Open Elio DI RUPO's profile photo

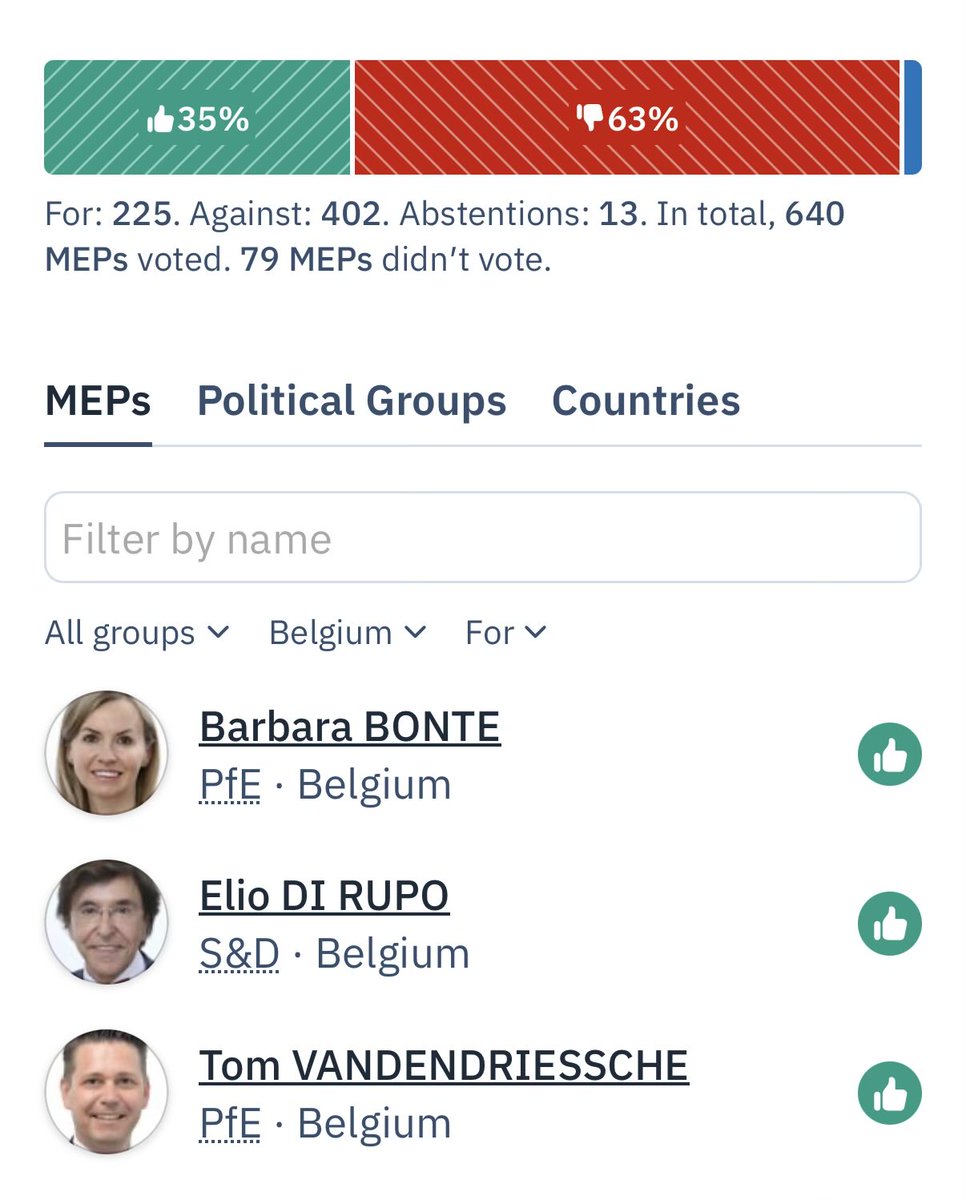point(106,923)
